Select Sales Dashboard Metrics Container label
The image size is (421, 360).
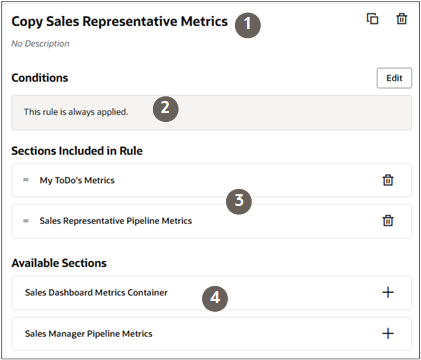tap(96, 293)
